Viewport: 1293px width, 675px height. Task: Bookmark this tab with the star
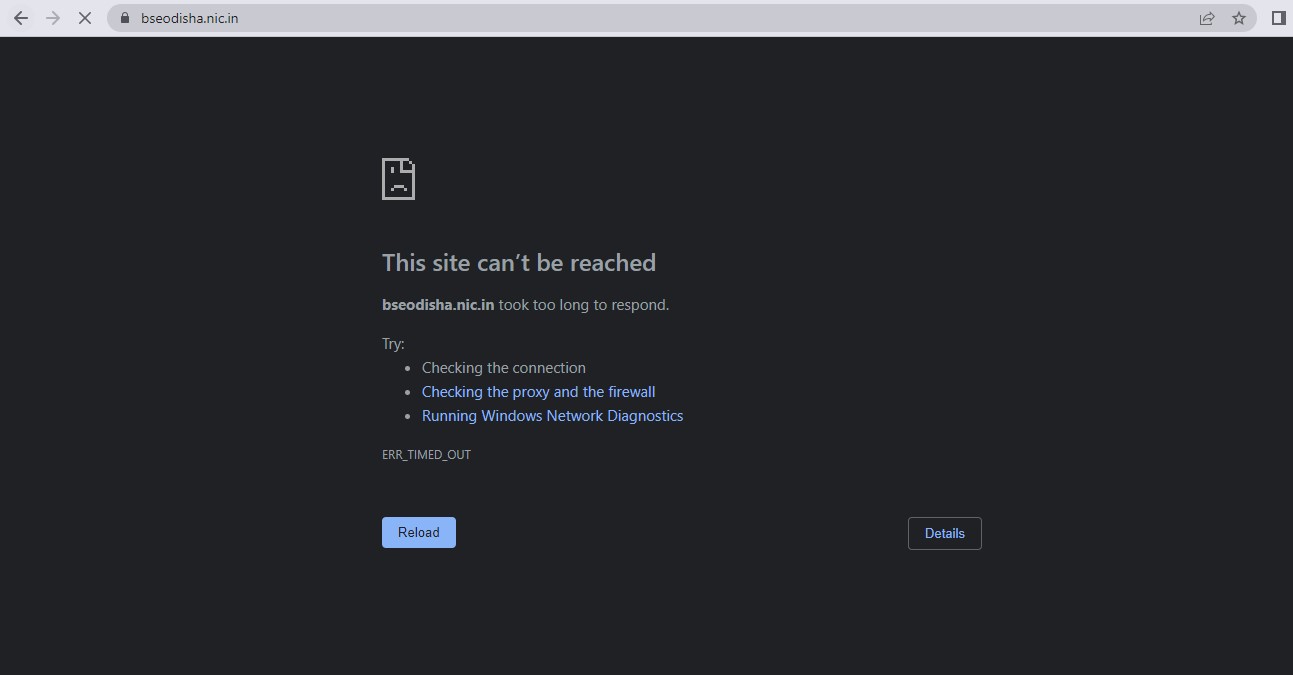tap(1239, 18)
